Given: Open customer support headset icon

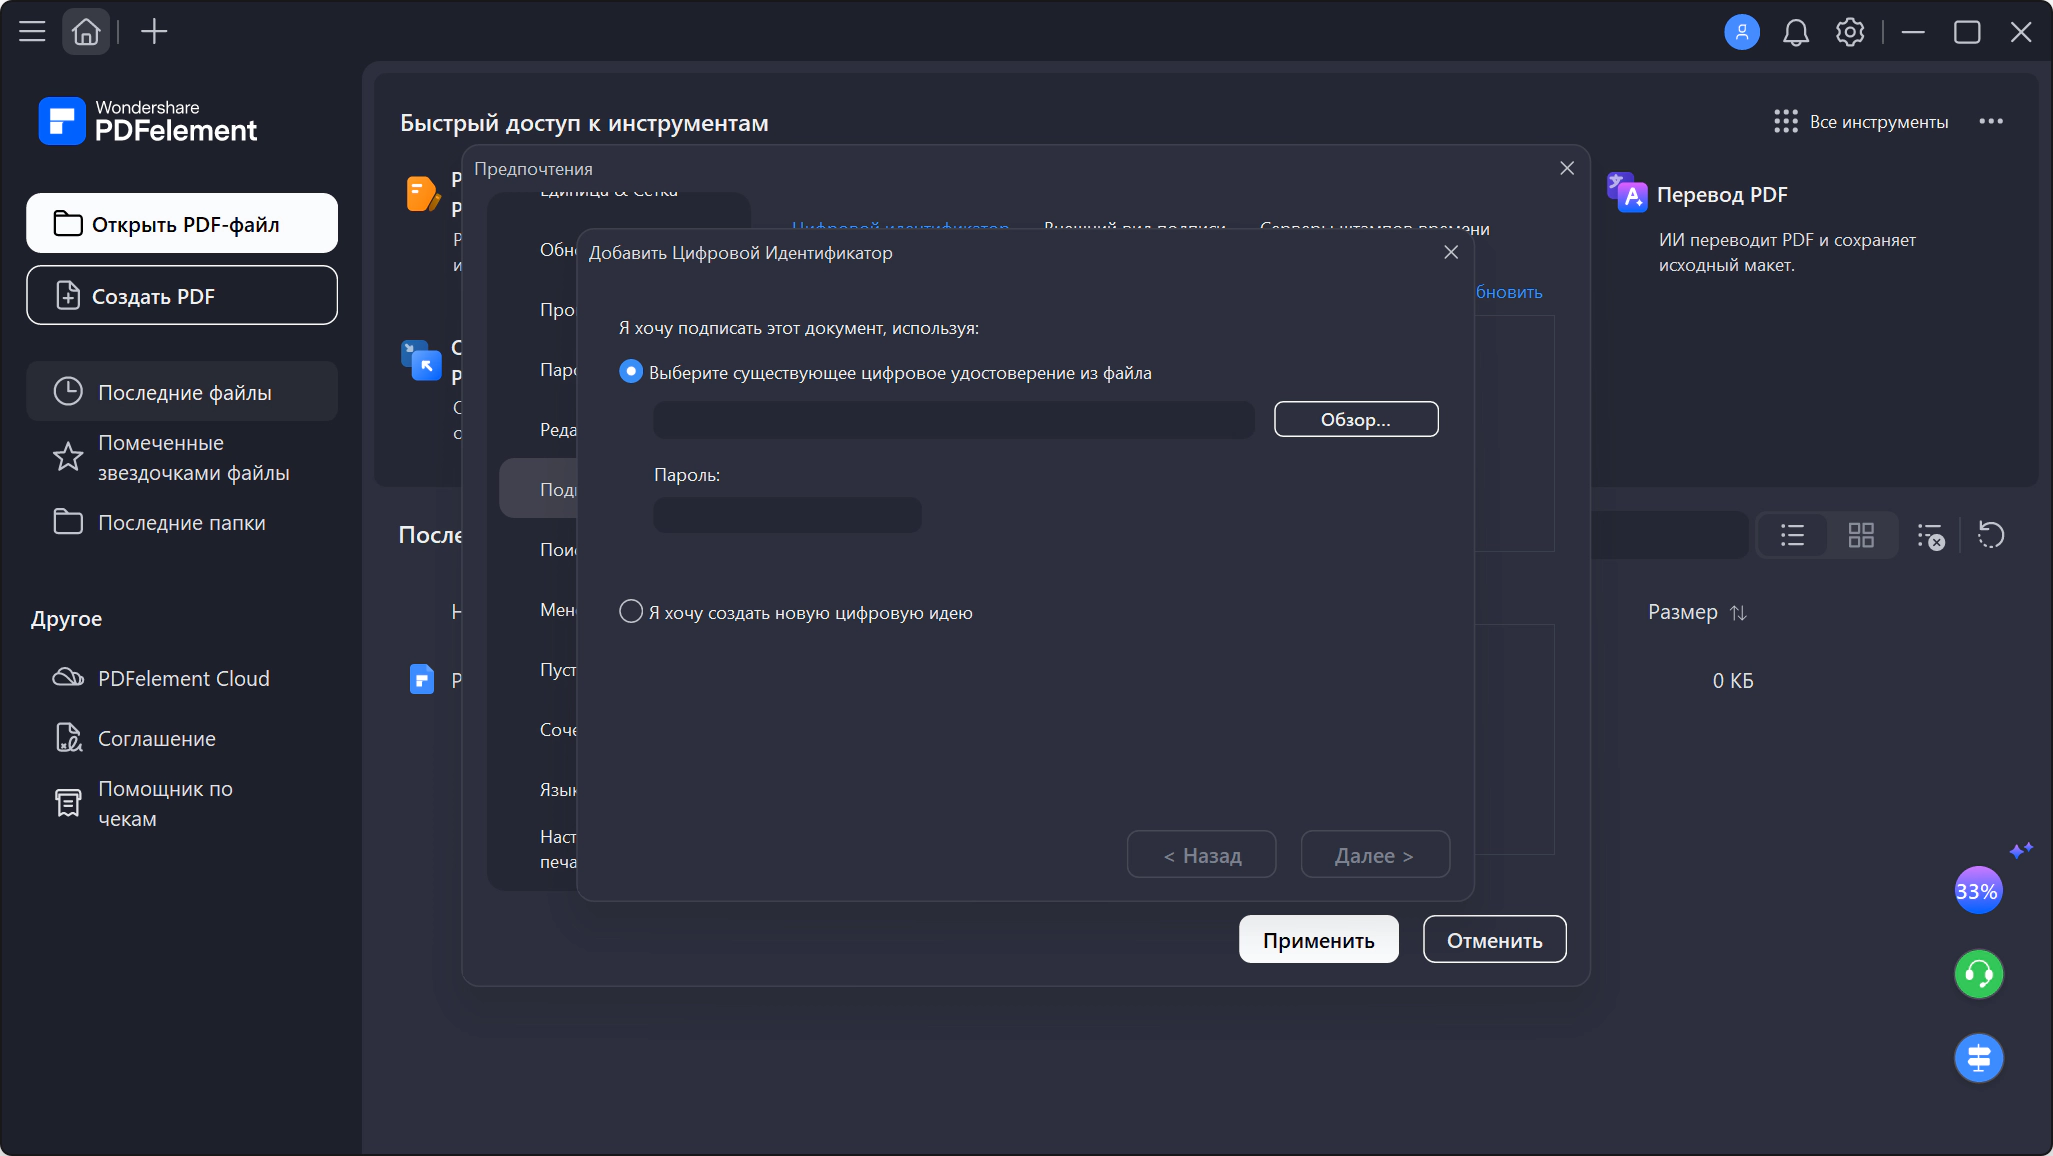Looking at the screenshot, I should pyautogui.click(x=1979, y=973).
